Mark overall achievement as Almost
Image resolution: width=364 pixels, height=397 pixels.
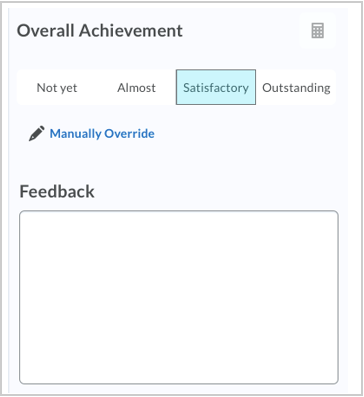tap(136, 88)
